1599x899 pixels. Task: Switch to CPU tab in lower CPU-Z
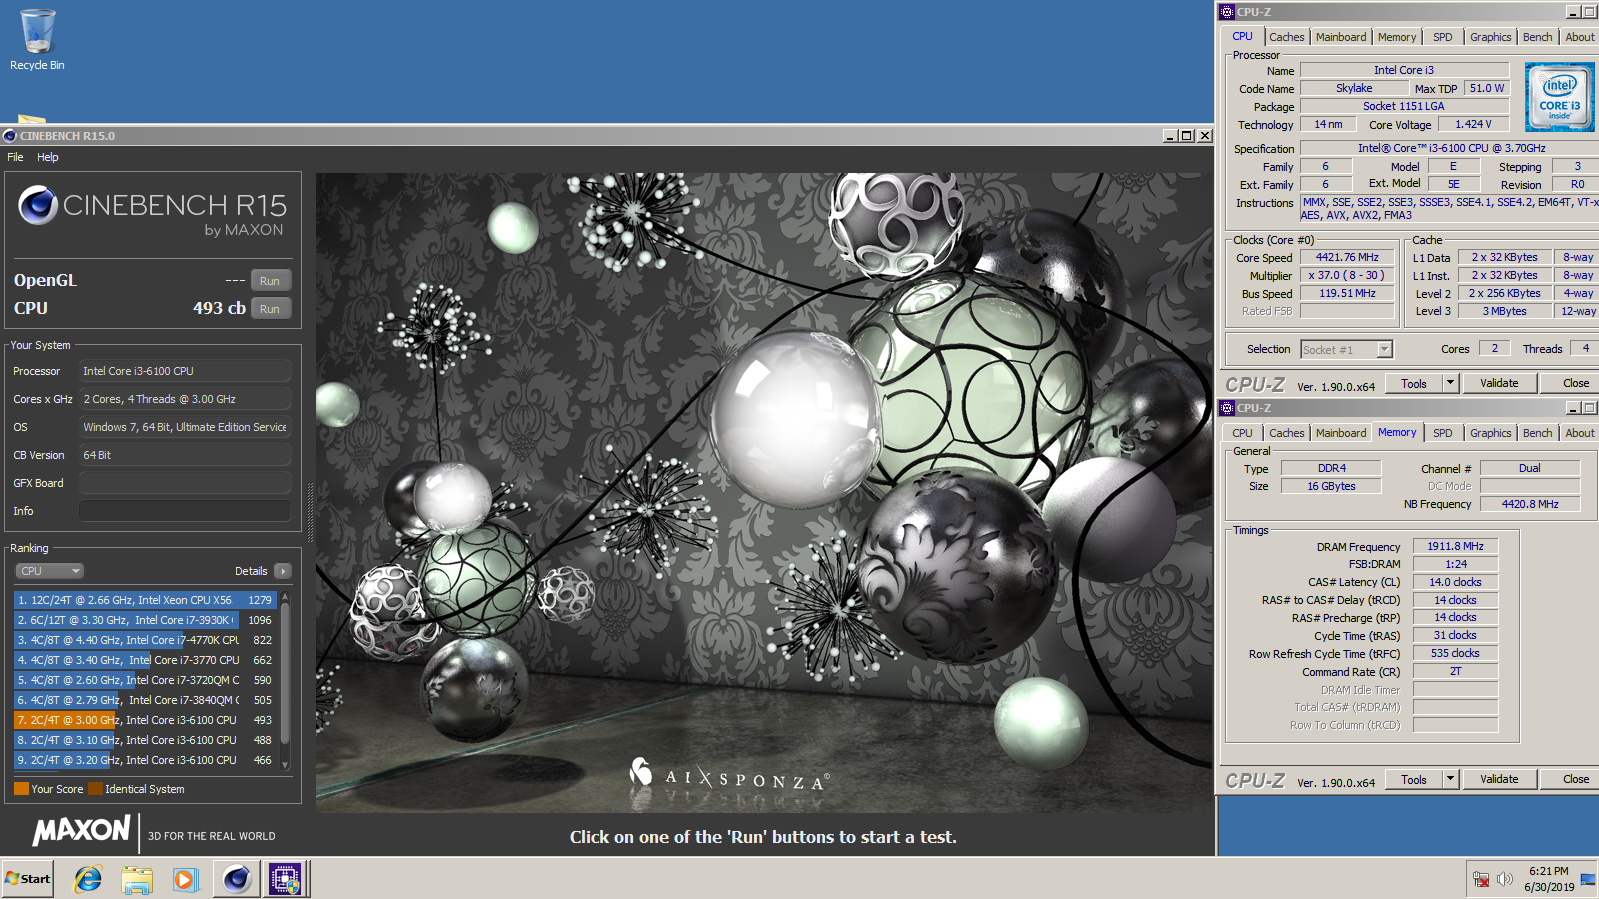[1242, 433]
